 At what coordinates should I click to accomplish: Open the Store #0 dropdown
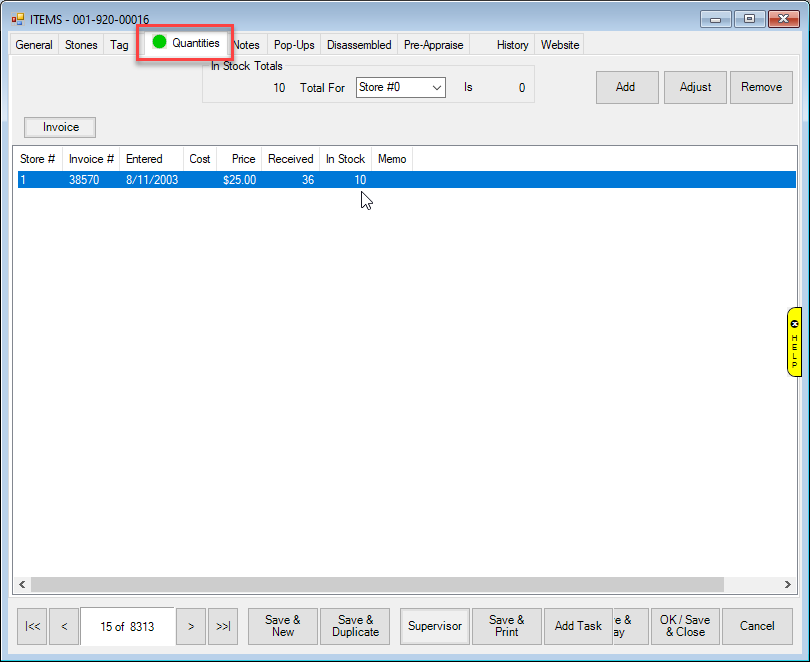(400, 88)
